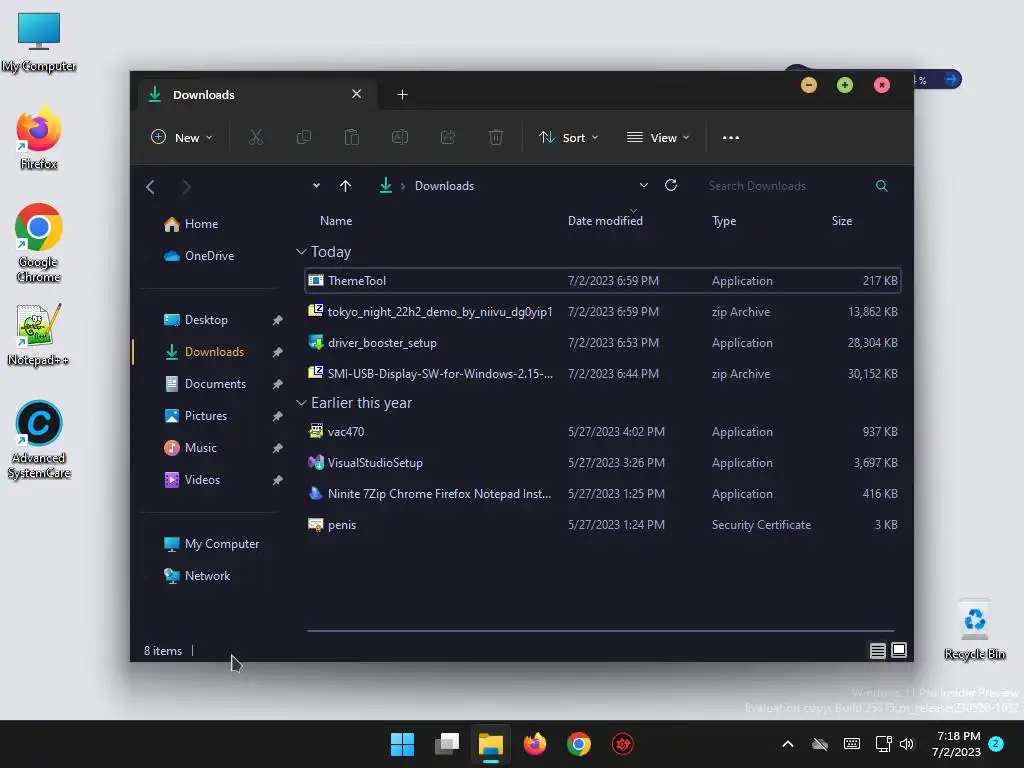Launch Chrome from the taskbar
Screen dimensions: 1024x768
pos(579,744)
